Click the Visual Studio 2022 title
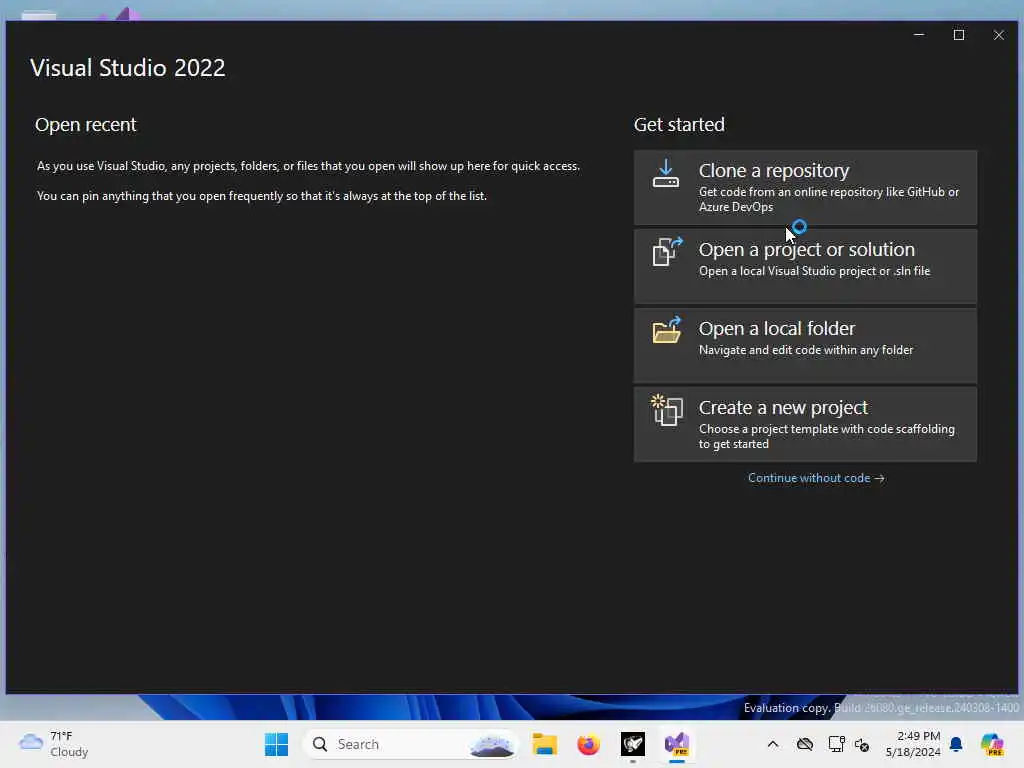The width and height of the screenshot is (1024, 768). 127,68
